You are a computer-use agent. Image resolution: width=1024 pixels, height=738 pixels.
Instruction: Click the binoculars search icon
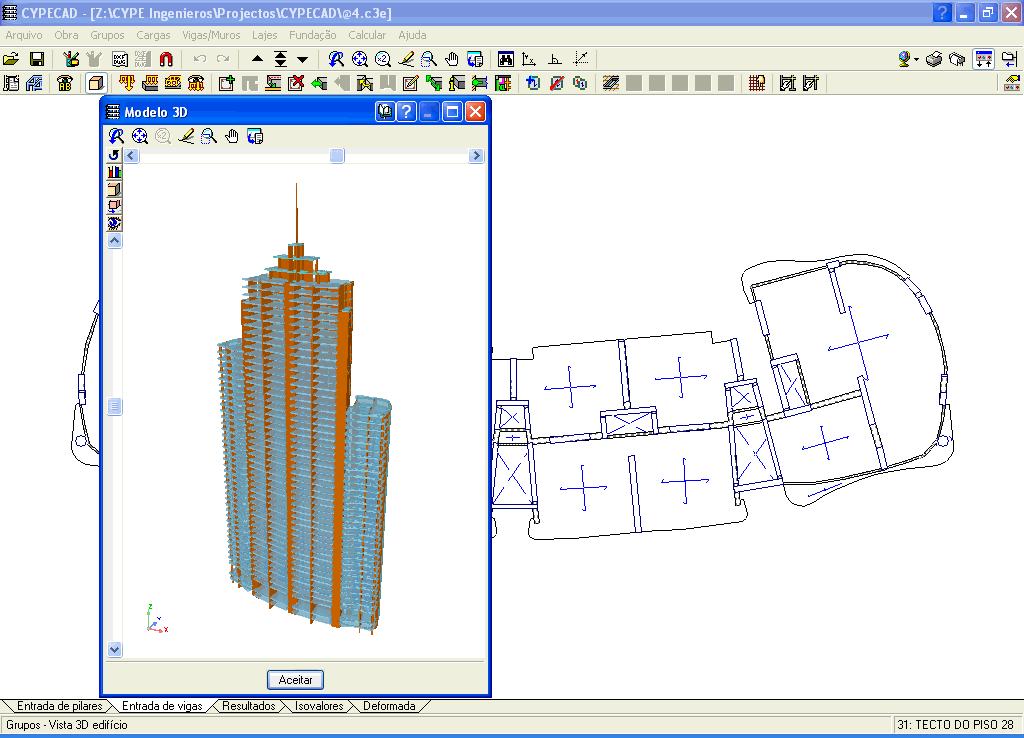505,59
